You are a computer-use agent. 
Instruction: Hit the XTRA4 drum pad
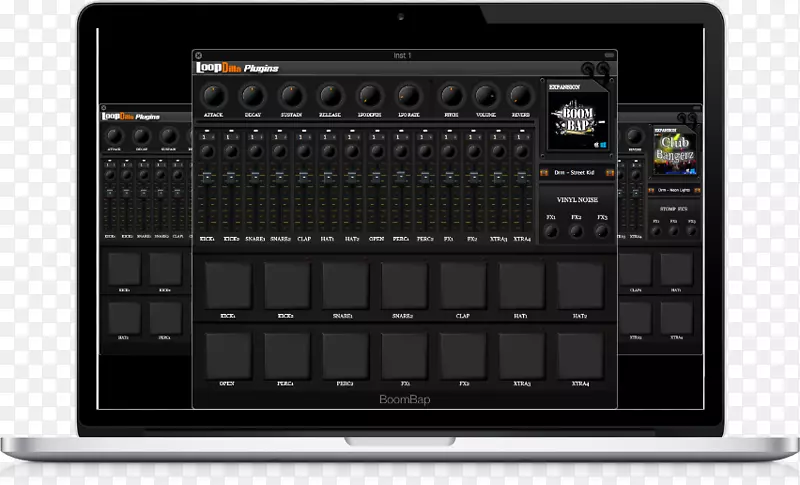pos(581,355)
